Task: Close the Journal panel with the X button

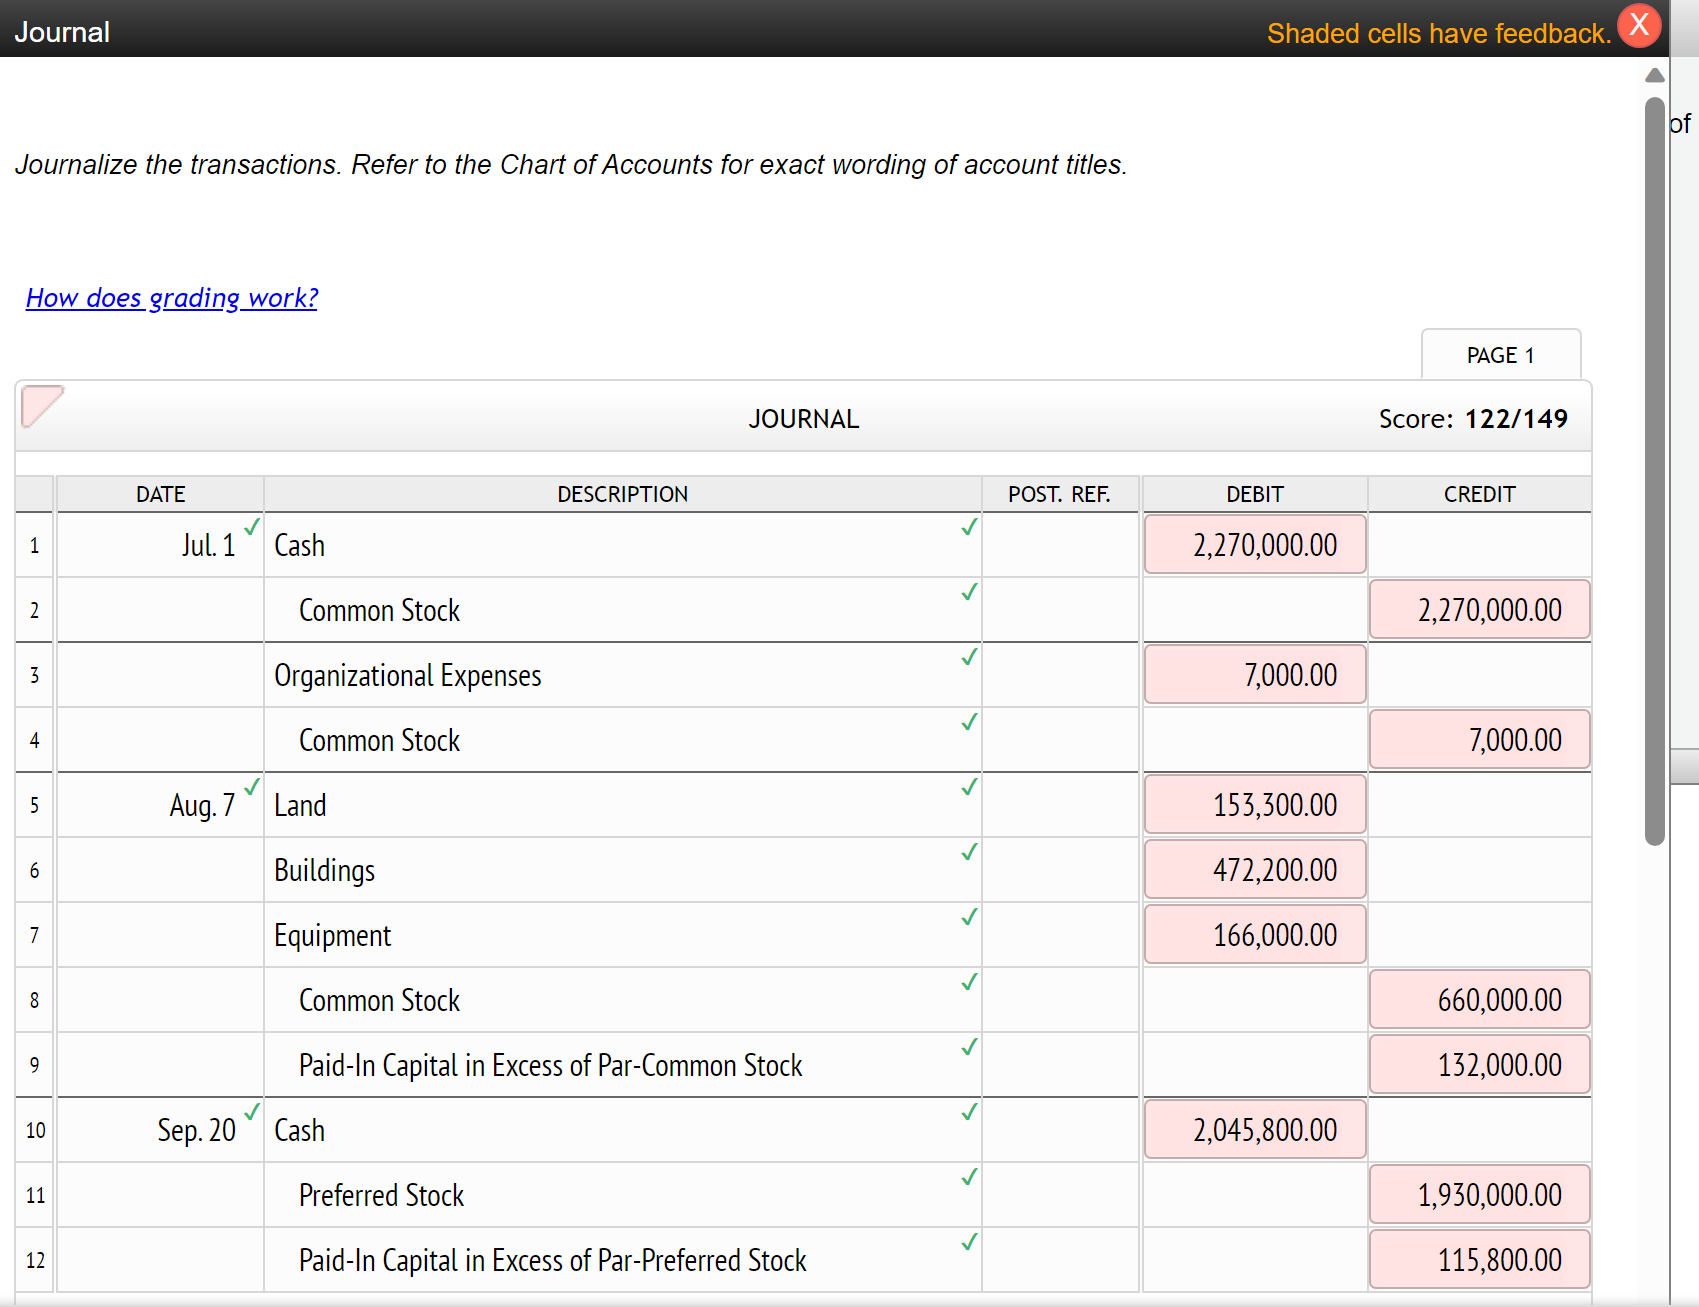Action: [1639, 25]
